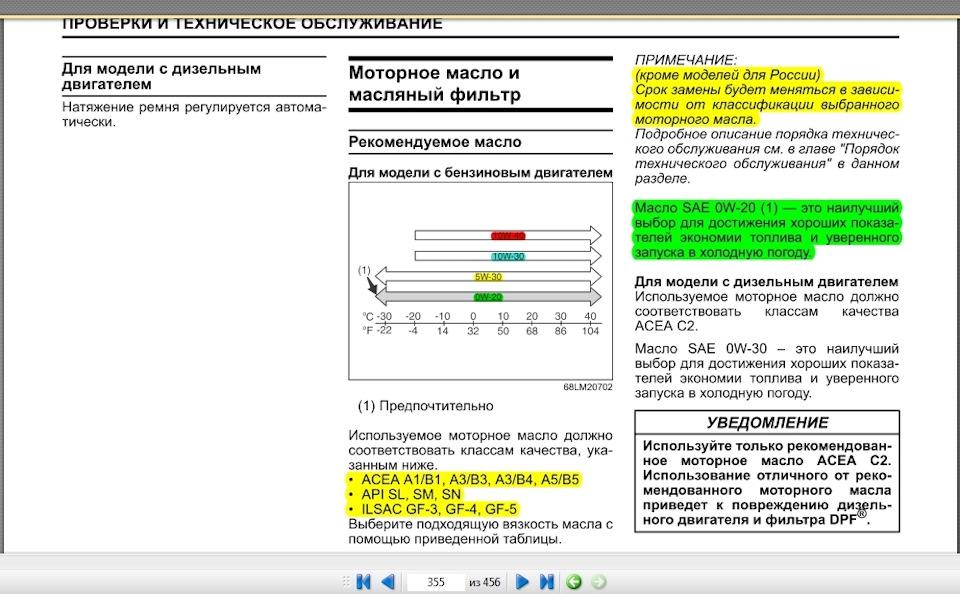Click left column heading "Для модели с дизельным двигателем"

(x=162, y=77)
